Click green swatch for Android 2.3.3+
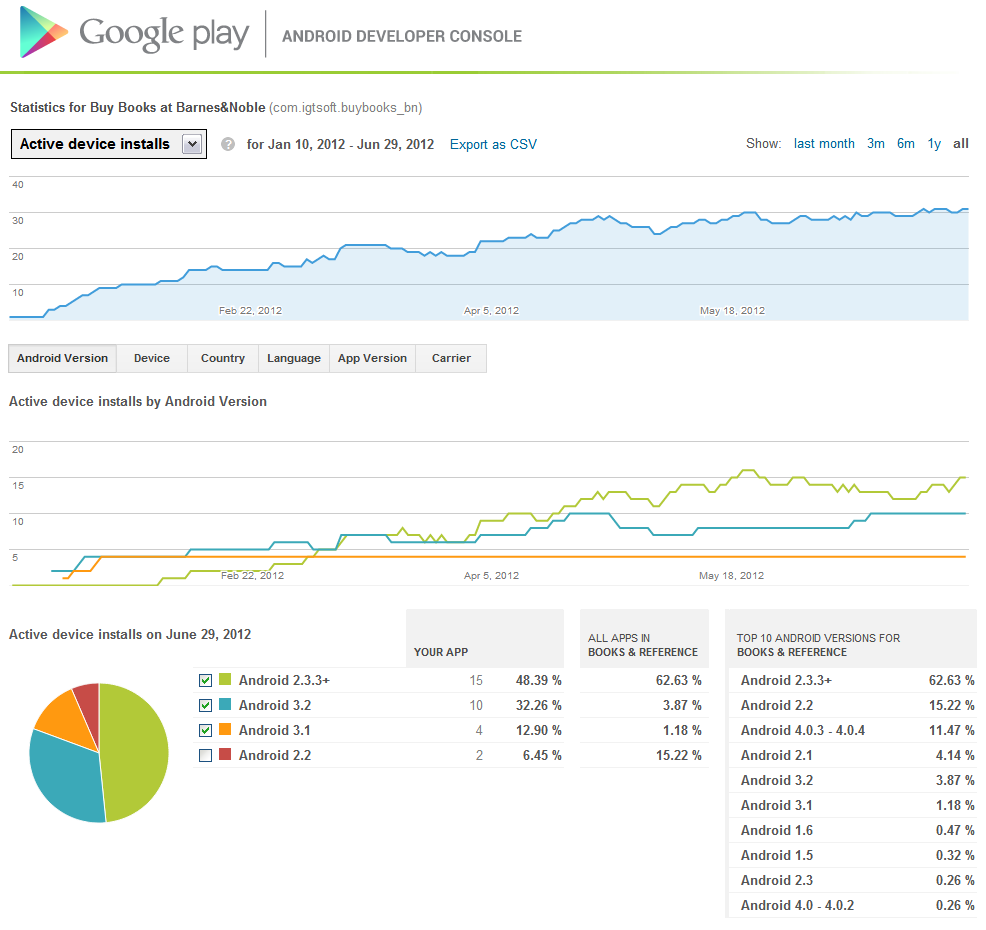This screenshot has height=930, width=986. coord(224,679)
